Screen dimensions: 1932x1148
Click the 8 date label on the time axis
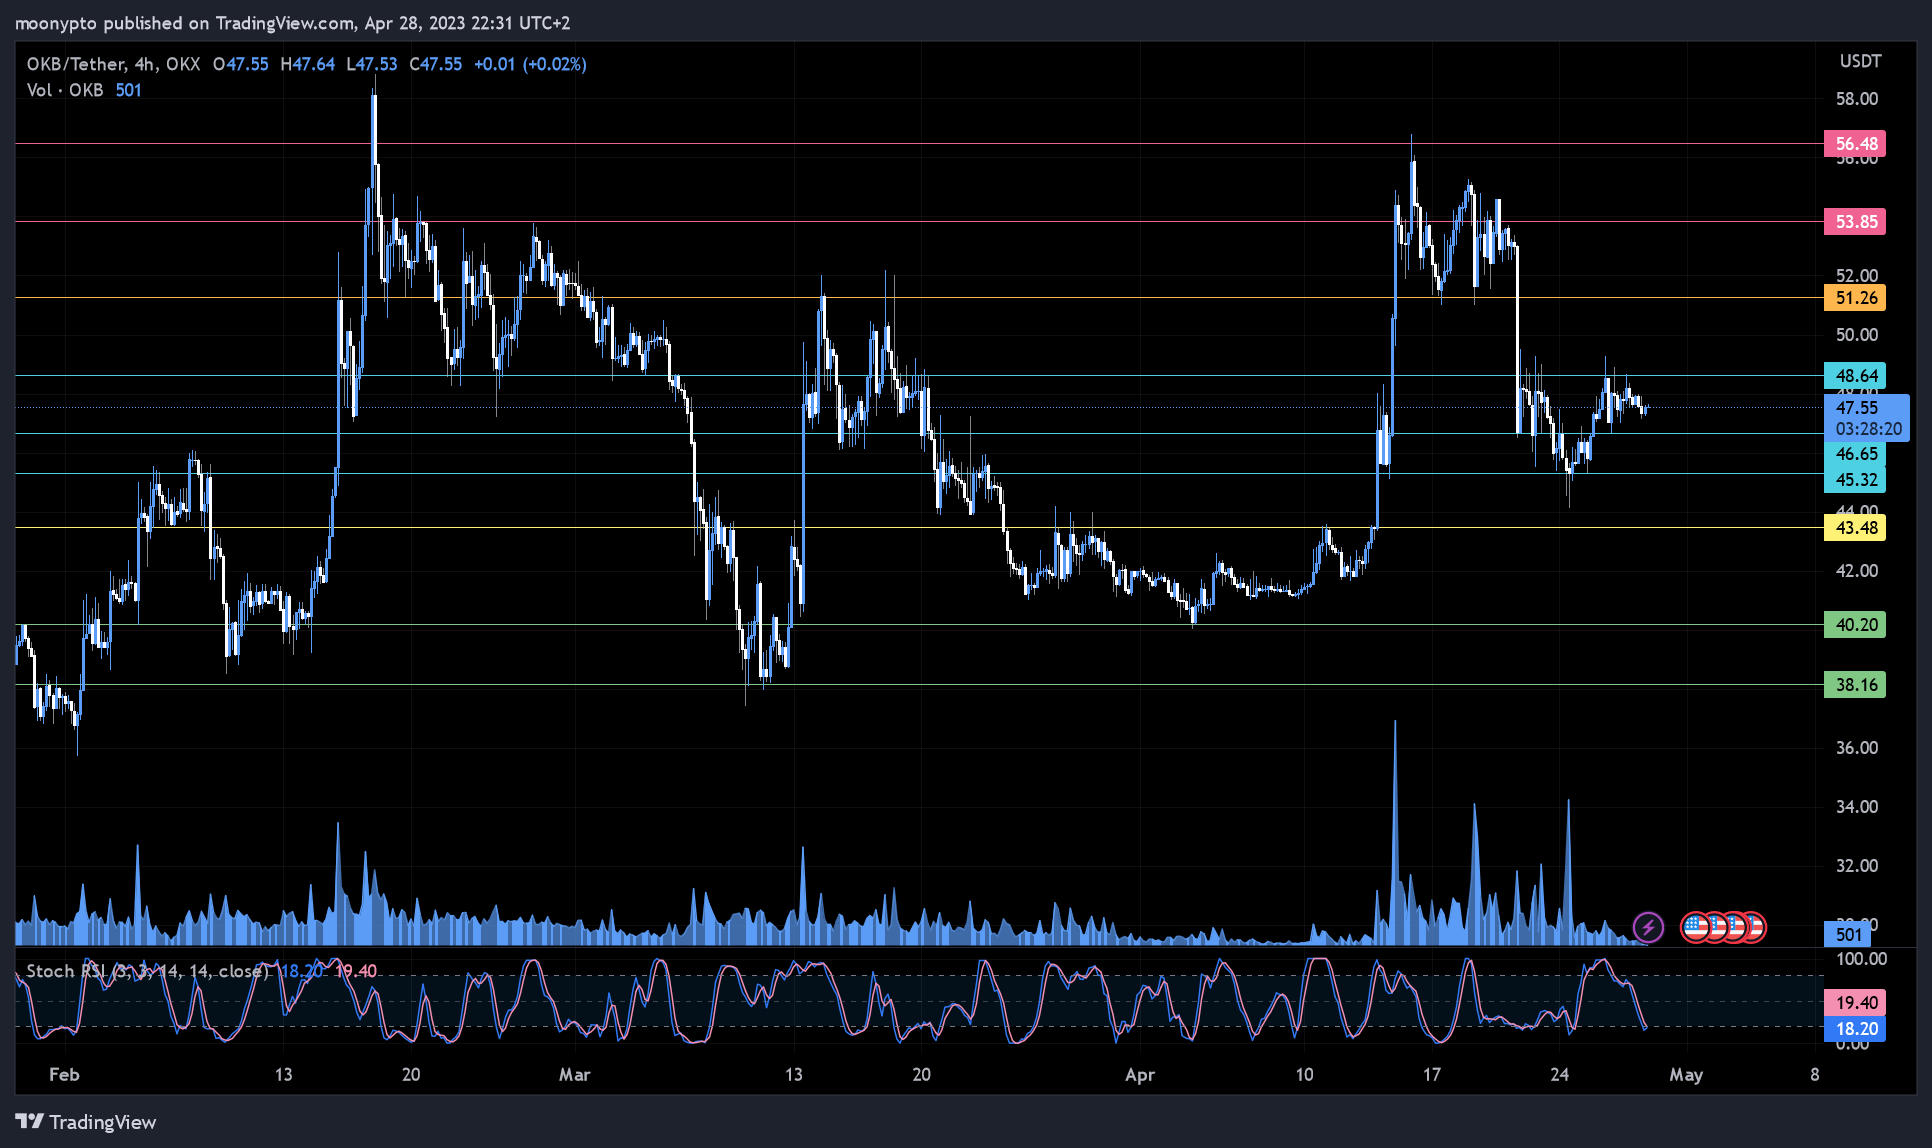coord(1814,1075)
